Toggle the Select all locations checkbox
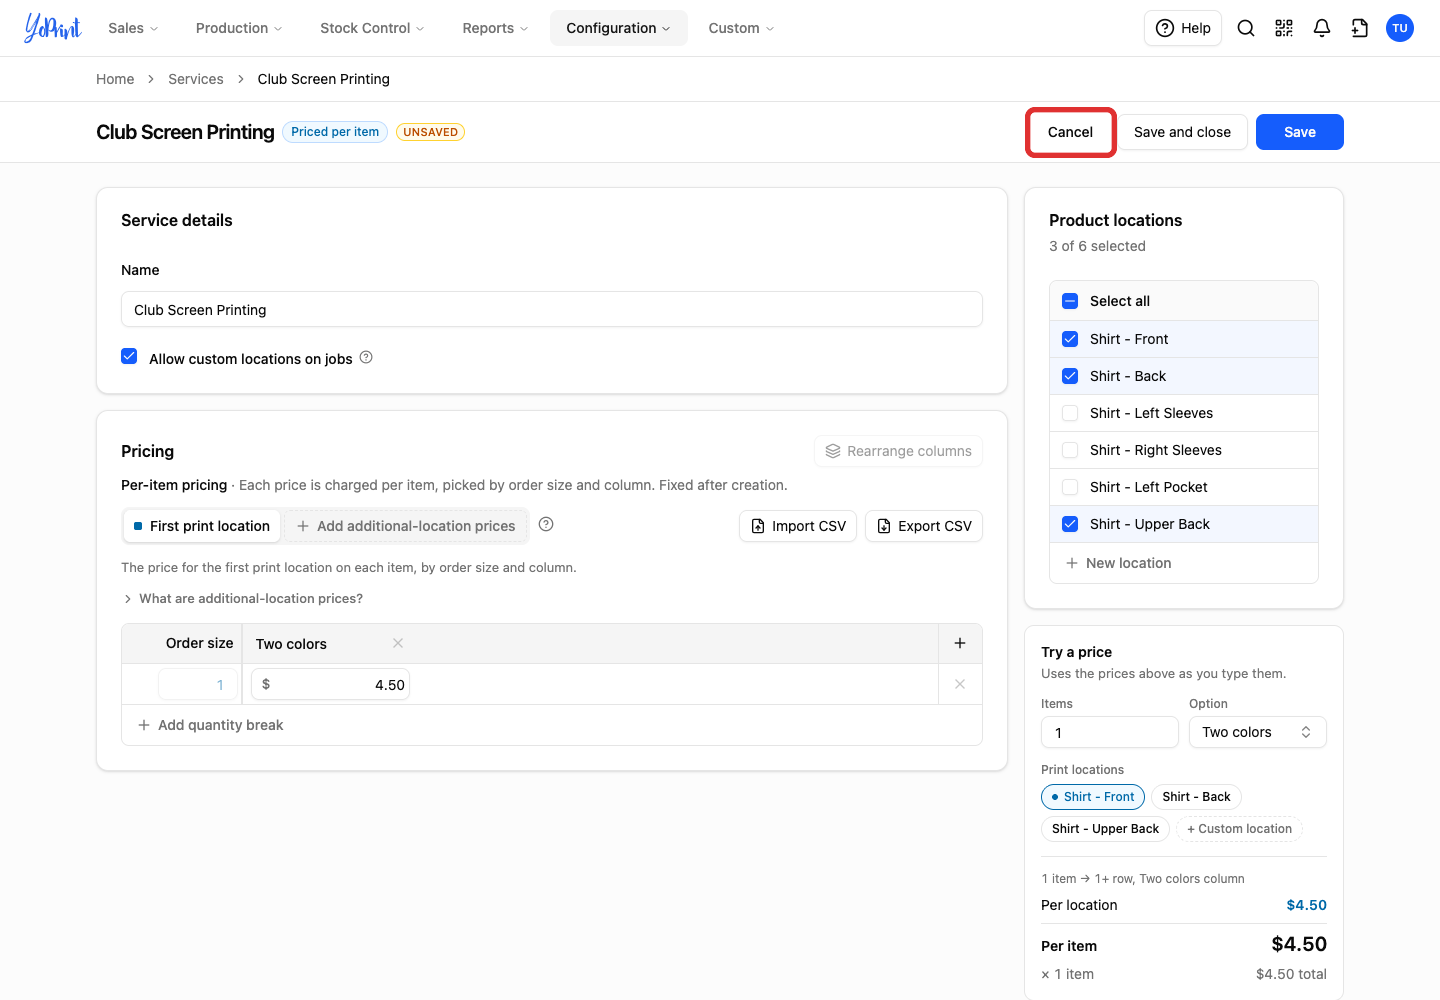1440x1000 pixels. [x=1070, y=301]
